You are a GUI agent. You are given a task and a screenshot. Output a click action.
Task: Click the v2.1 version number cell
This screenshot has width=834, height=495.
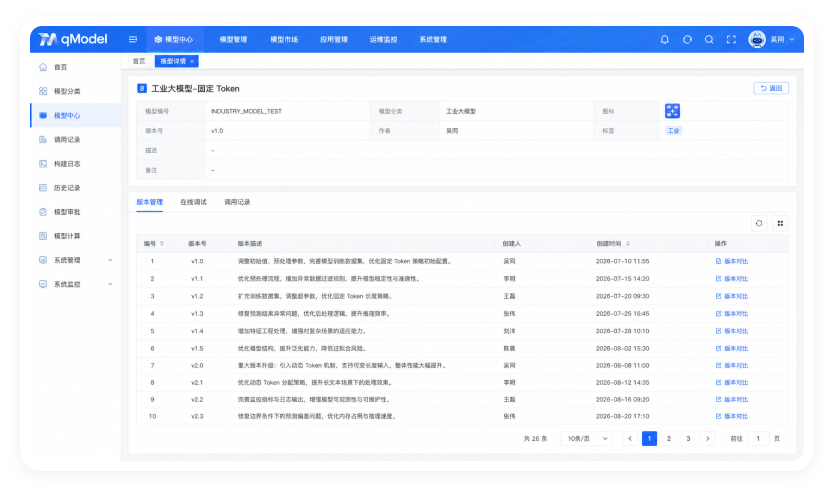click(x=197, y=382)
